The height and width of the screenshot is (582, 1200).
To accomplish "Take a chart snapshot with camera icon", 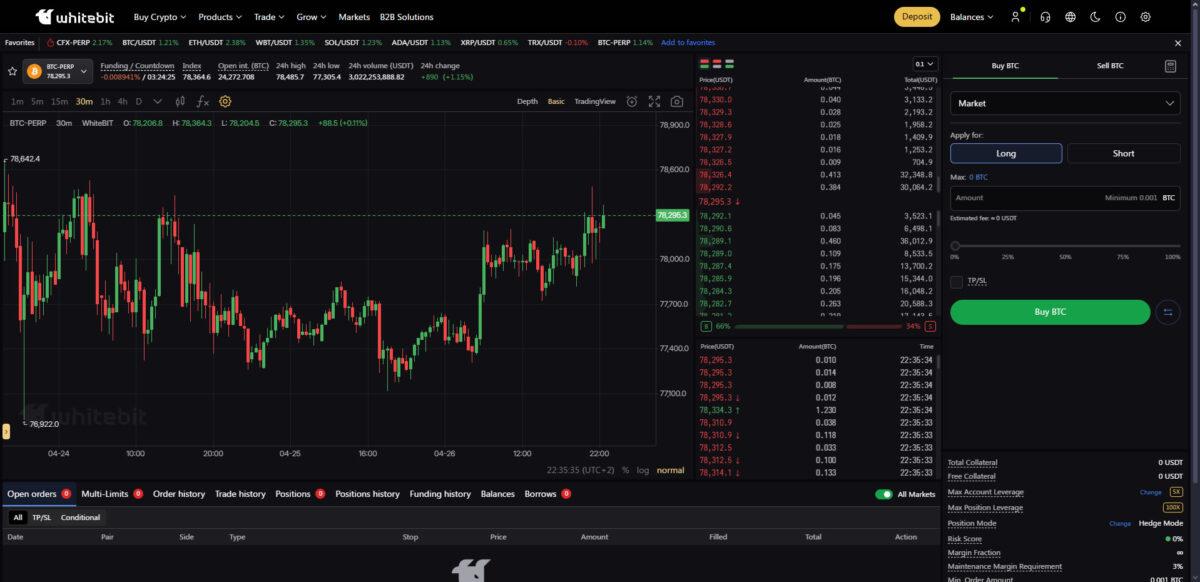I will click(677, 101).
